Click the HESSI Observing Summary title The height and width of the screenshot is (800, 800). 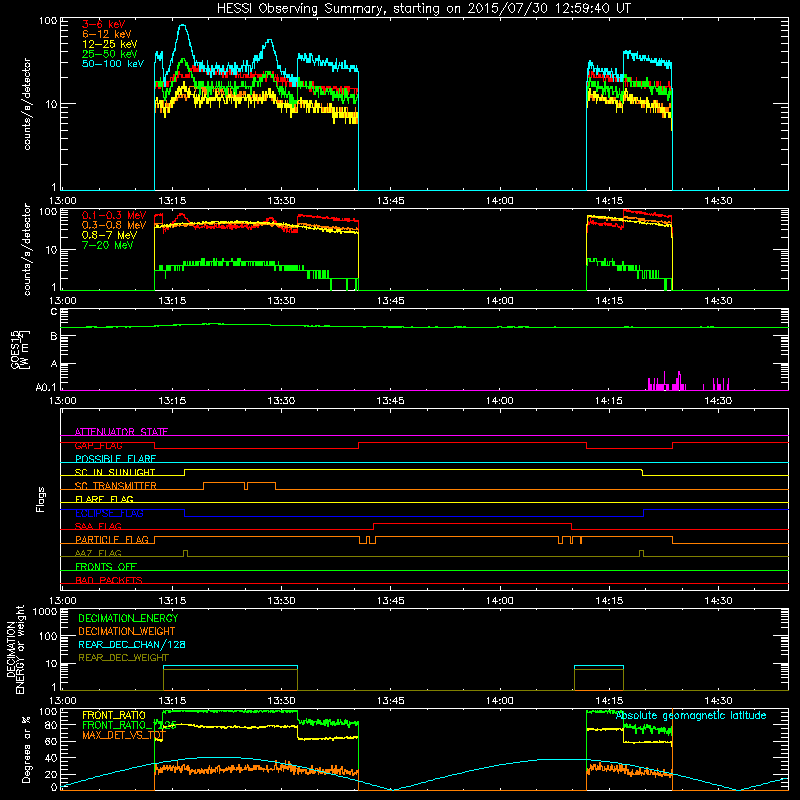pos(423,9)
